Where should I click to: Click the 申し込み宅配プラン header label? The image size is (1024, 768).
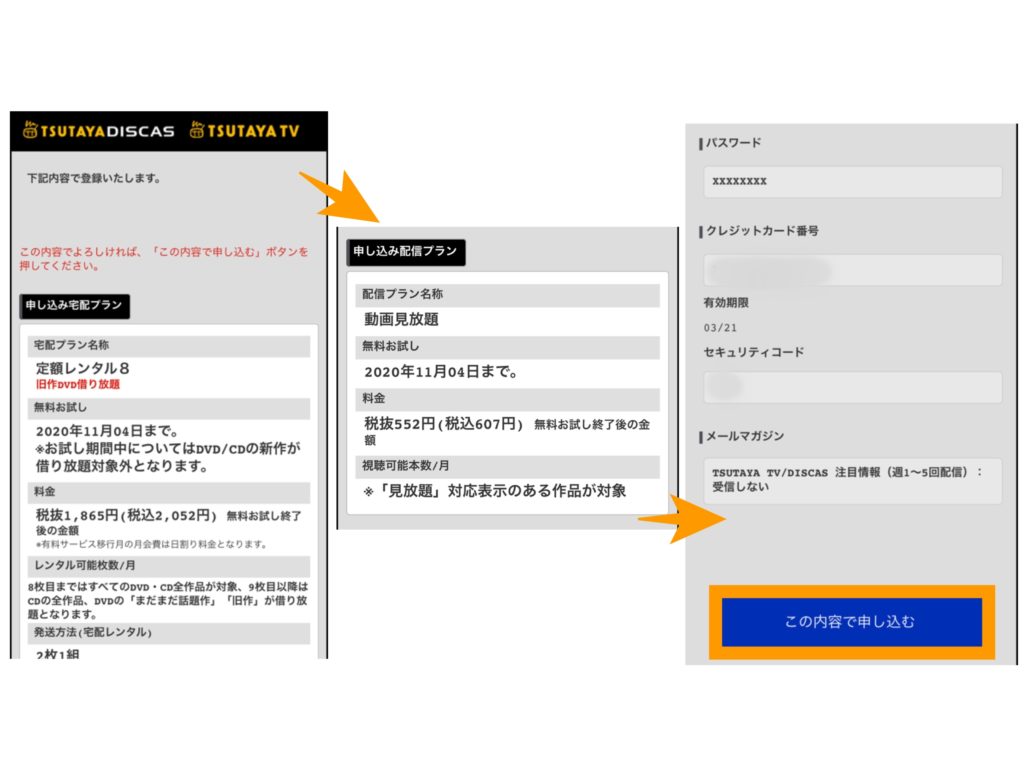[74, 306]
